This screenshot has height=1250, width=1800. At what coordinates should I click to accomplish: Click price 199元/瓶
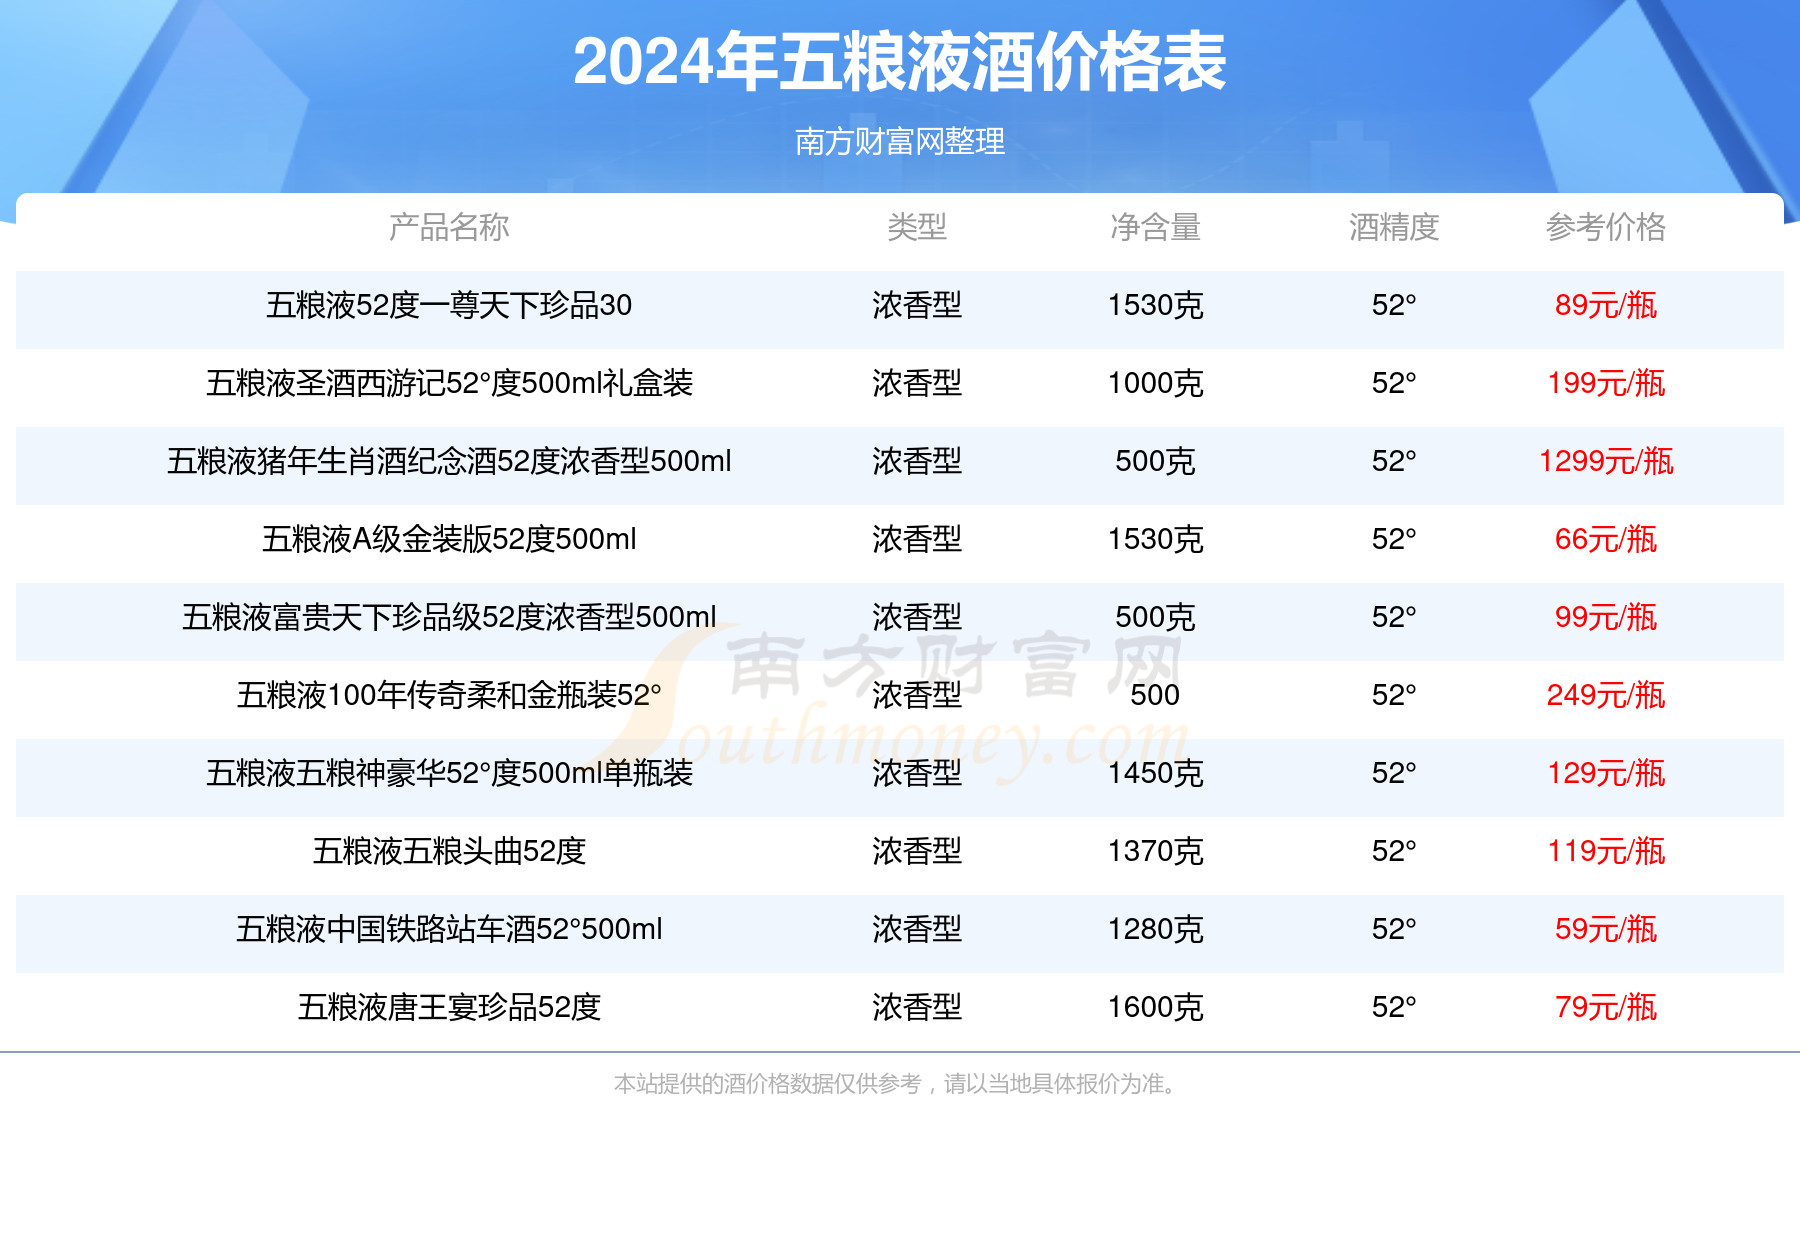point(1606,383)
